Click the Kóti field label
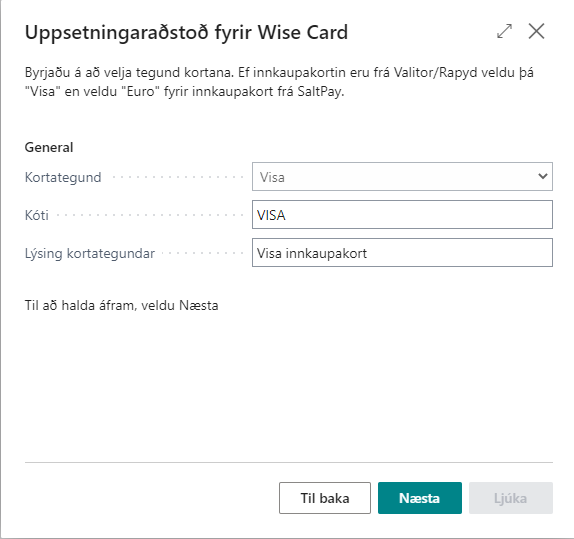 [37, 215]
